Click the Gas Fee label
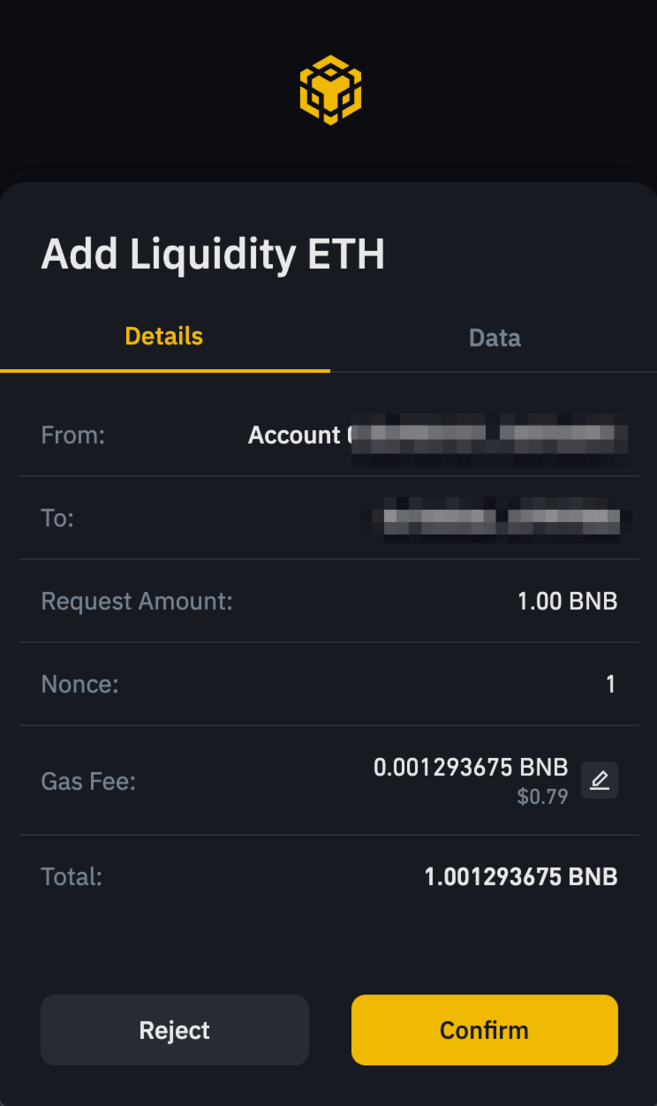657x1106 pixels. click(88, 781)
